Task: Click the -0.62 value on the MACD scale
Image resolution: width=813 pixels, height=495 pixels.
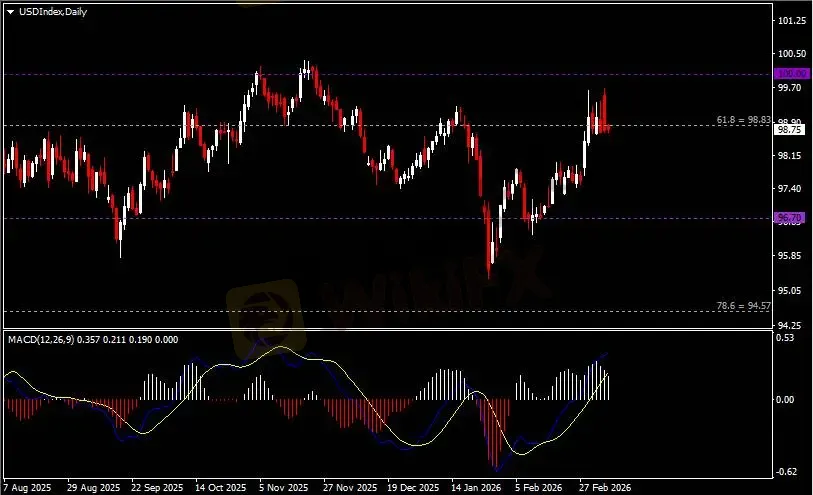Action: point(788,472)
